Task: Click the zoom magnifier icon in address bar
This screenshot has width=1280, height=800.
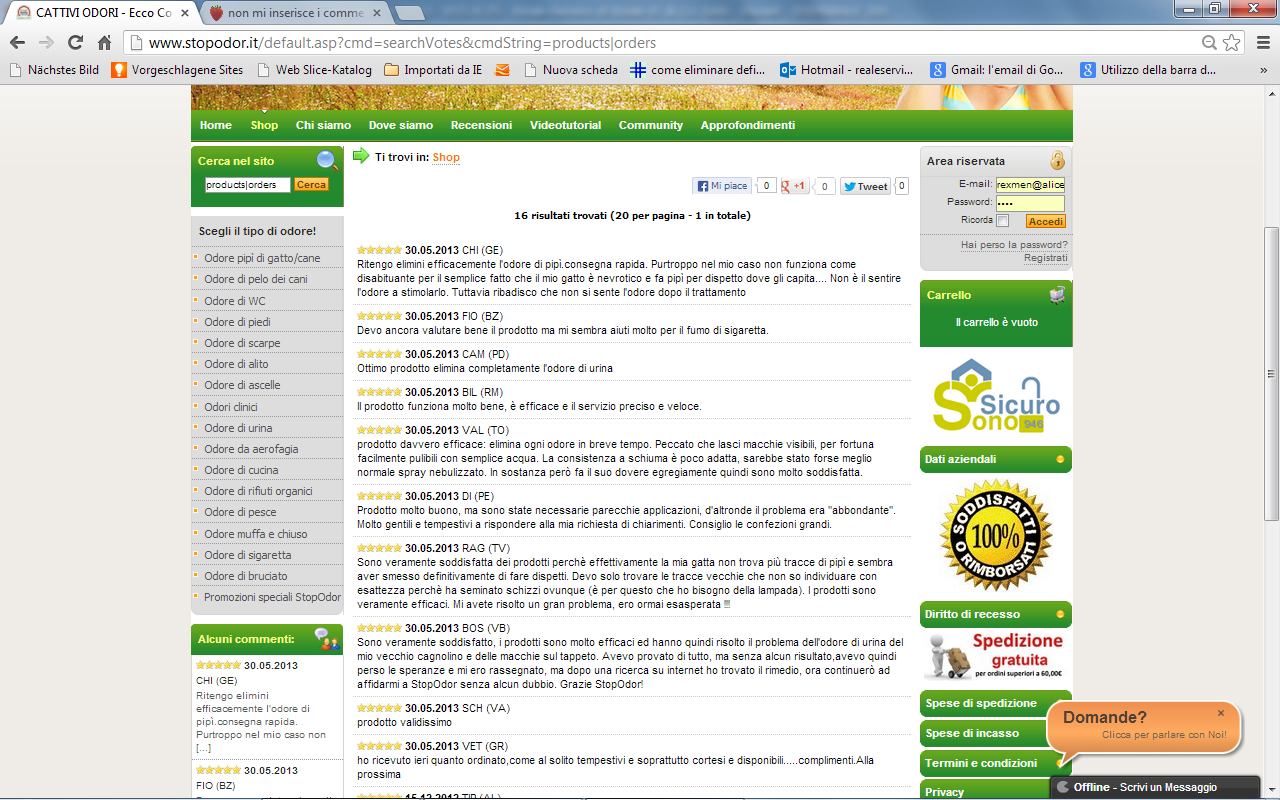Action: 1209,43
